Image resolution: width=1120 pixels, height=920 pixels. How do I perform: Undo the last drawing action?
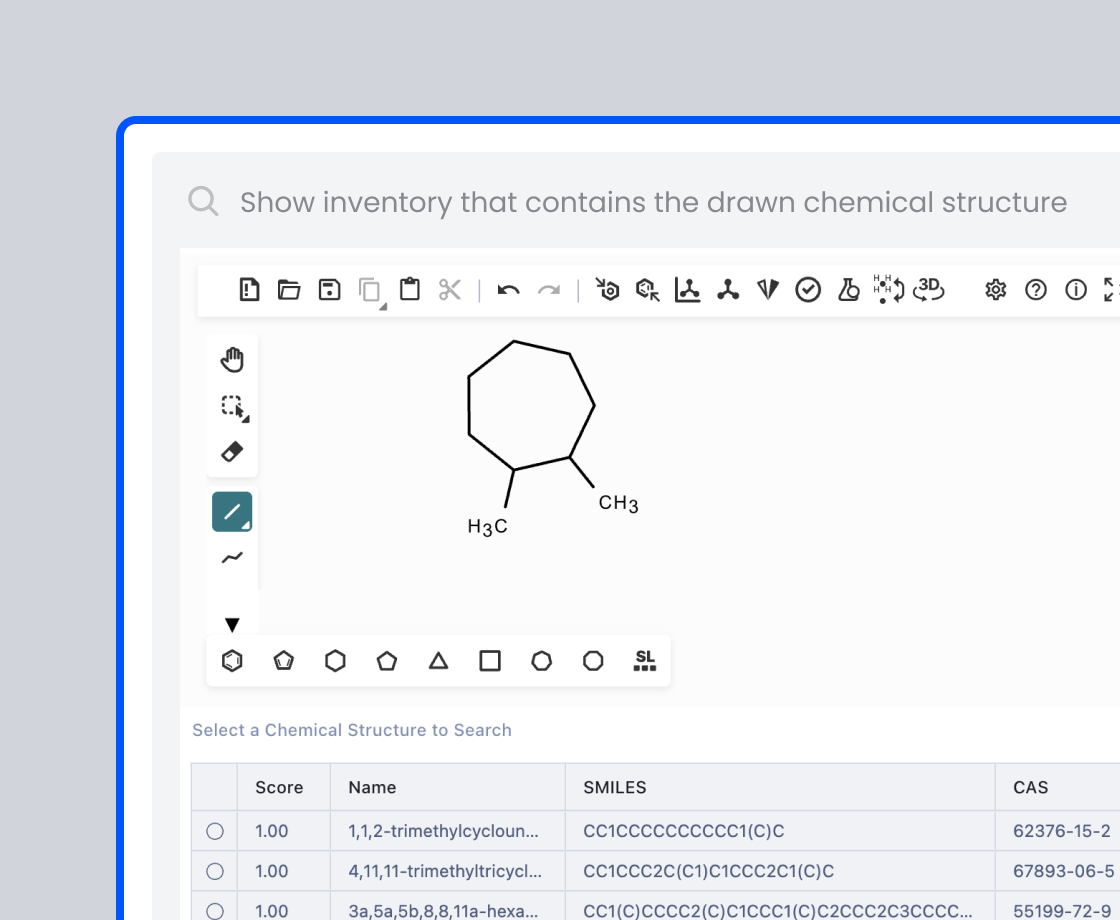[509, 290]
